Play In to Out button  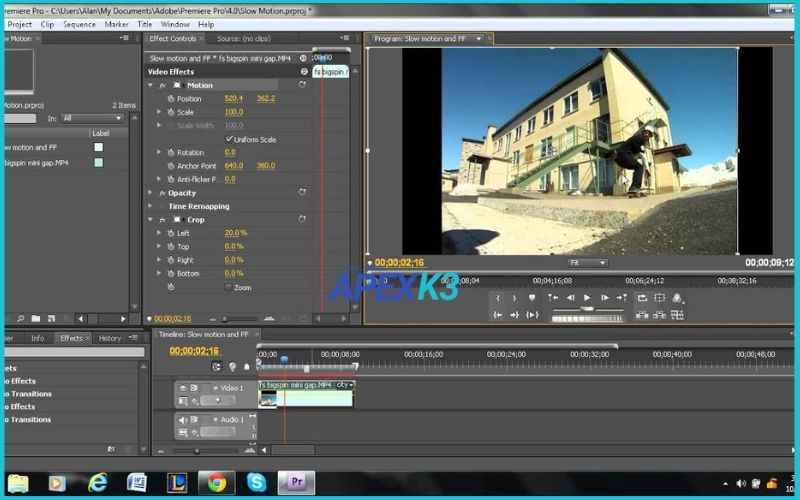pyautogui.click(x=532, y=315)
